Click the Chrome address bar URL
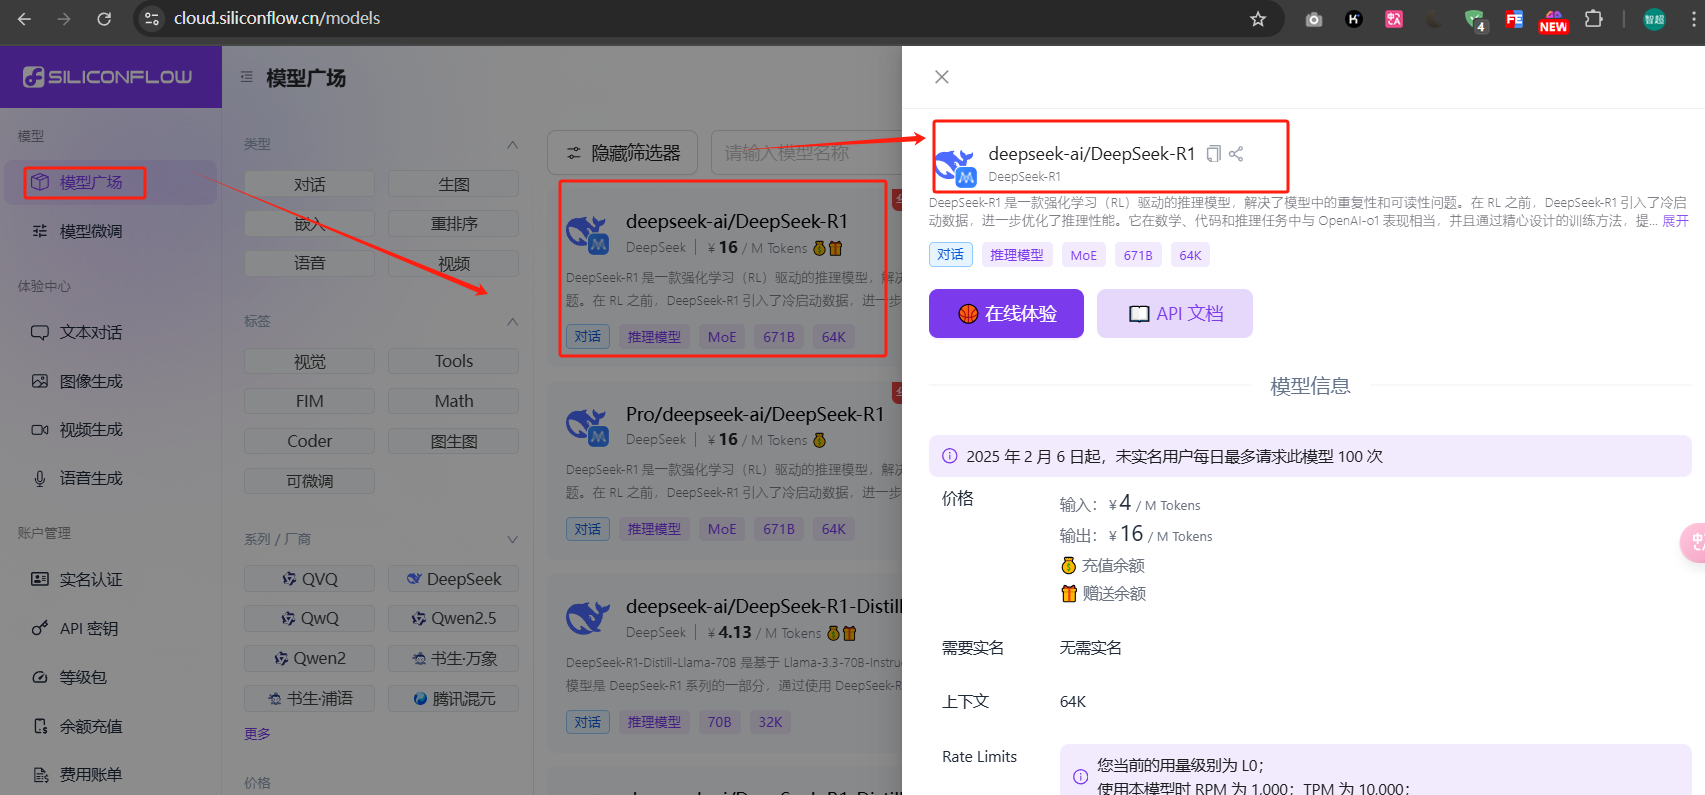This screenshot has height=795, width=1705. tap(277, 19)
